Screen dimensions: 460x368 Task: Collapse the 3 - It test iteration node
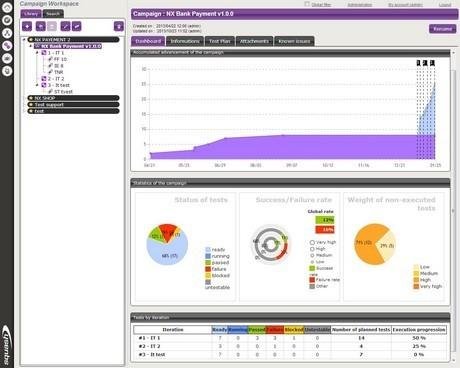coord(37,85)
